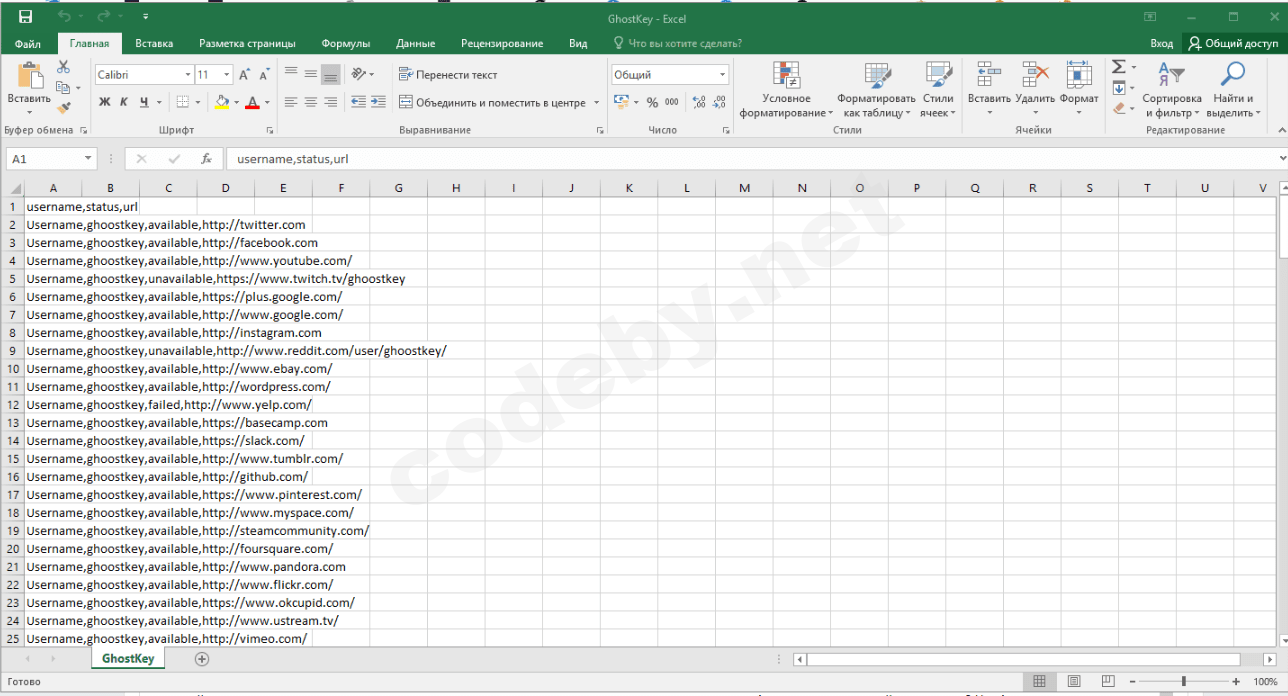Toggle italic formatting (К)

tap(124, 102)
